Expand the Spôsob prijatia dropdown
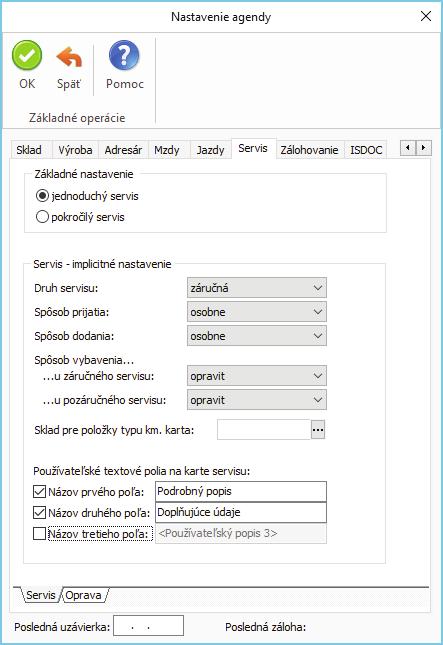The height and width of the screenshot is (645, 443). click(x=257, y=312)
